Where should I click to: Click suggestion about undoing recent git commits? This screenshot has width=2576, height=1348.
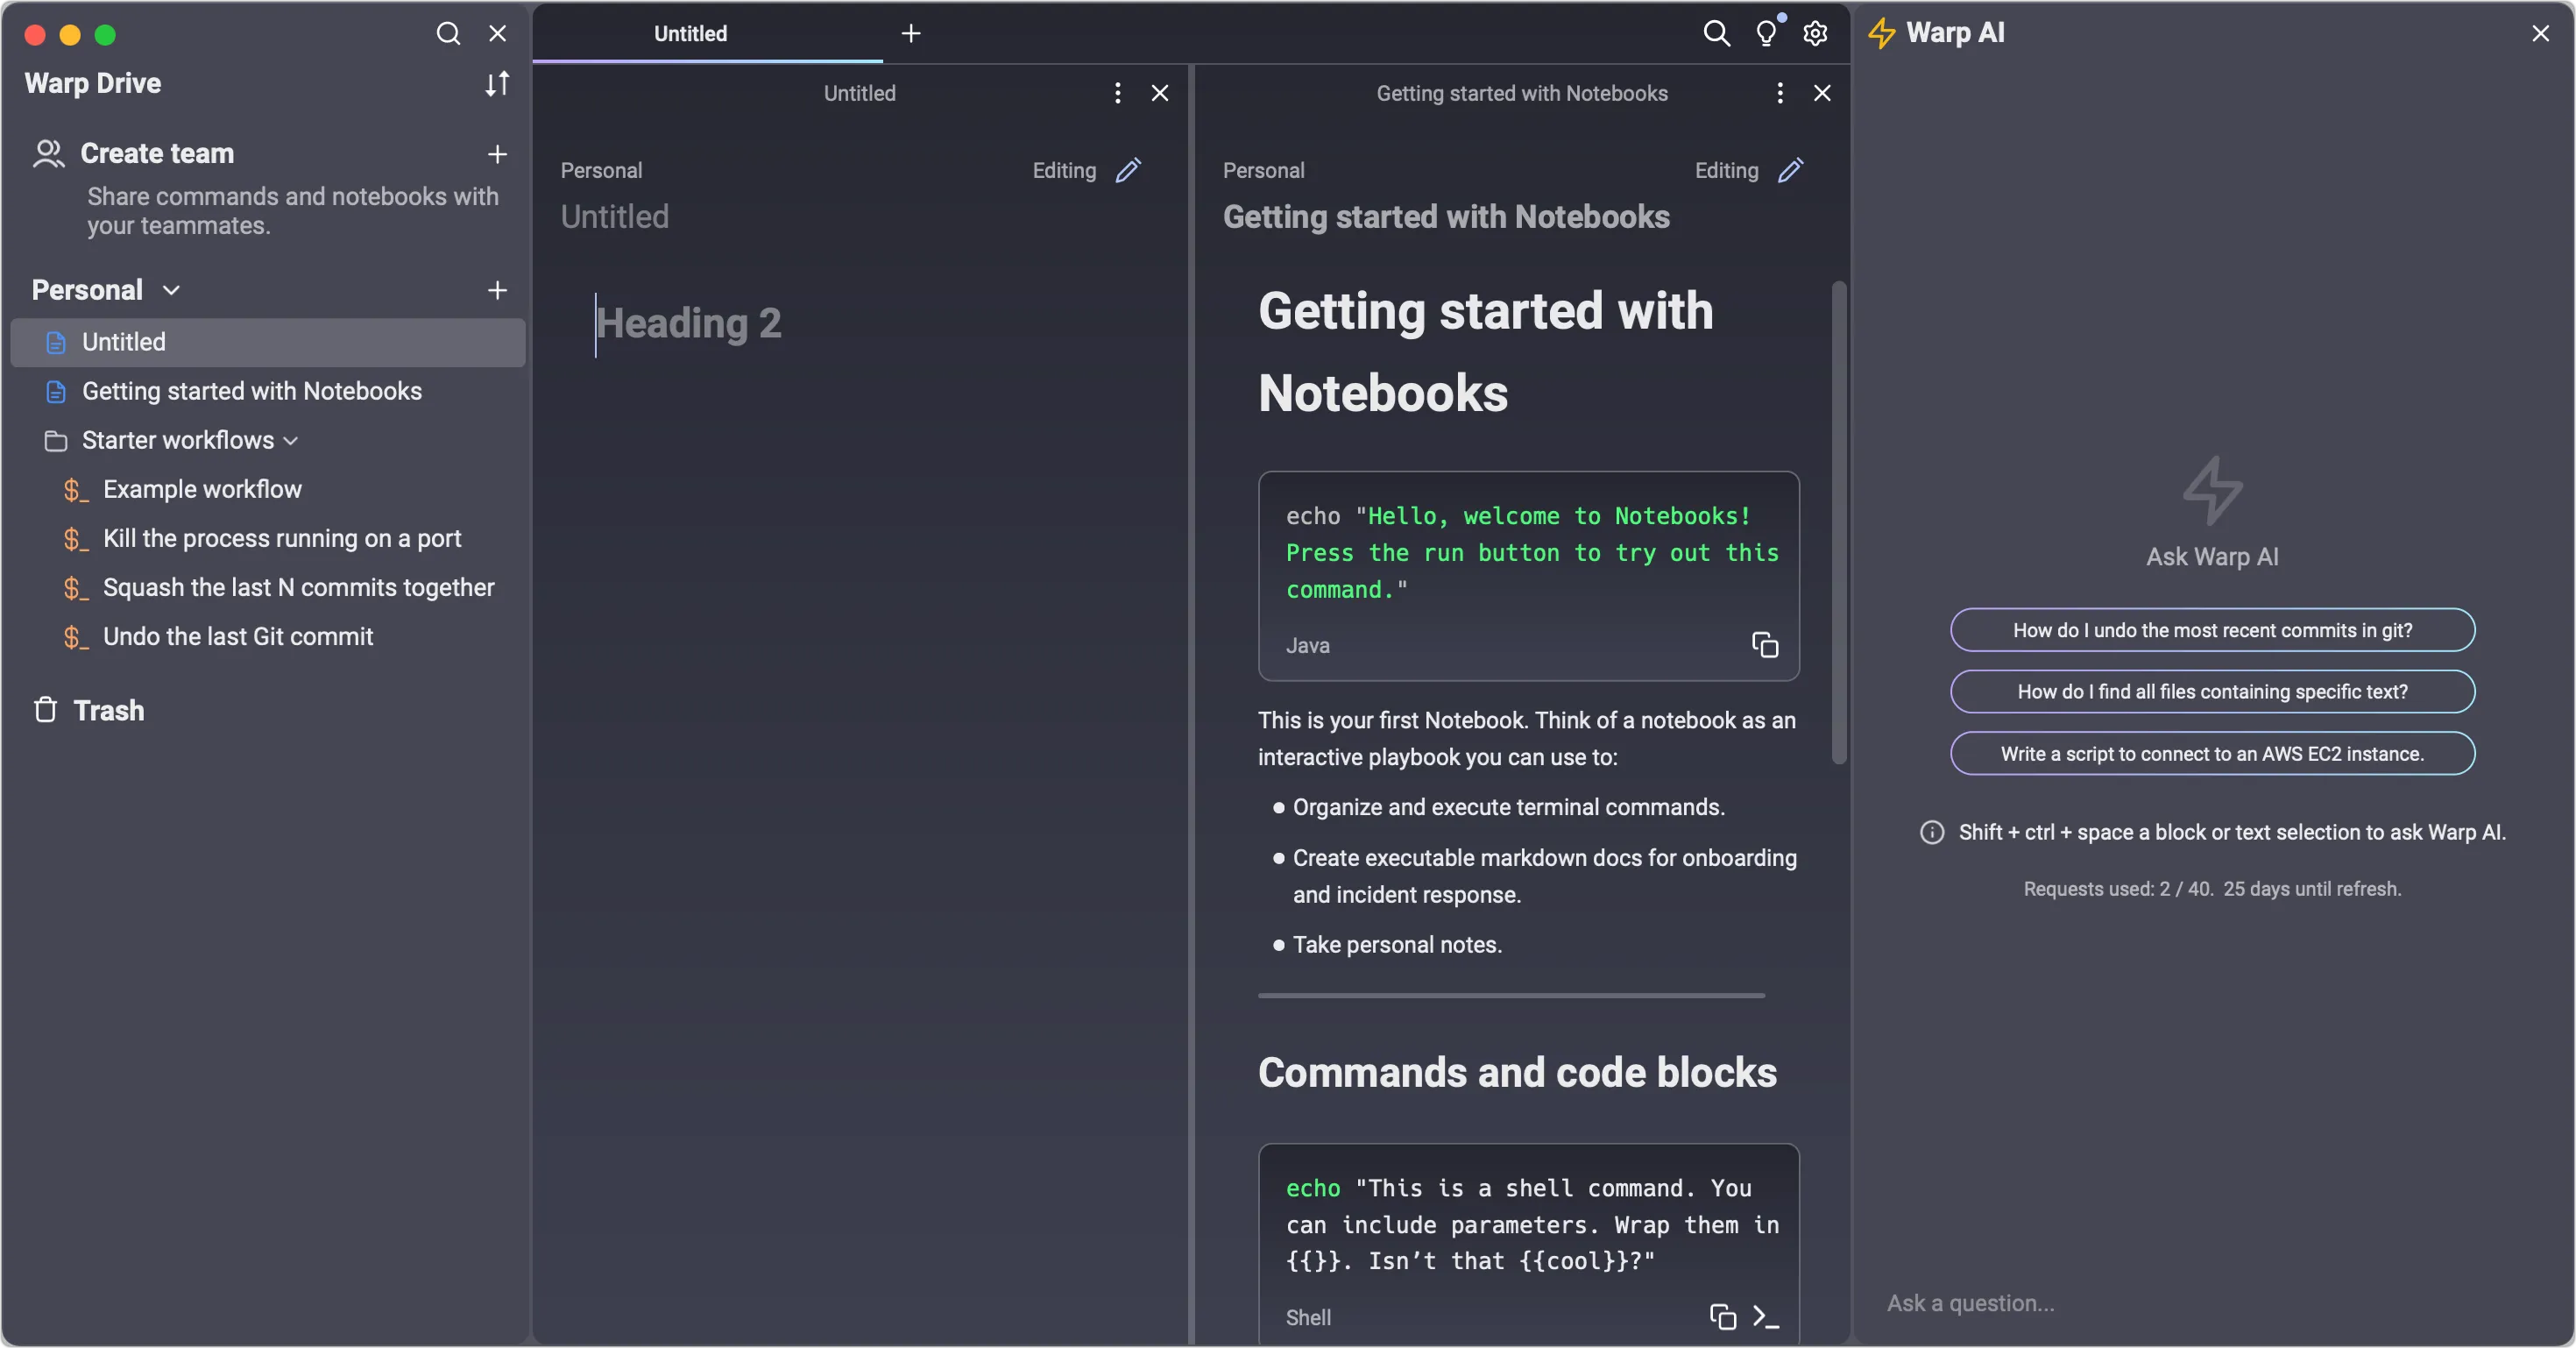(x=2212, y=630)
